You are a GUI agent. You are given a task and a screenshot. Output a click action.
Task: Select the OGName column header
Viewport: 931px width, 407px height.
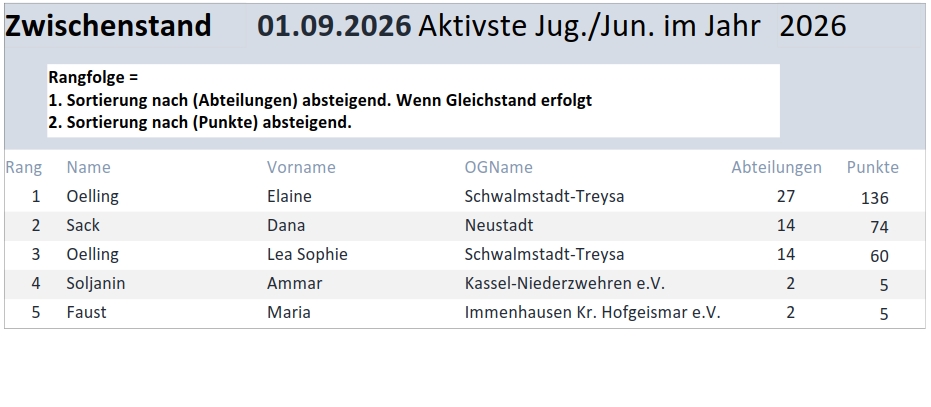[x=498, y=168]
